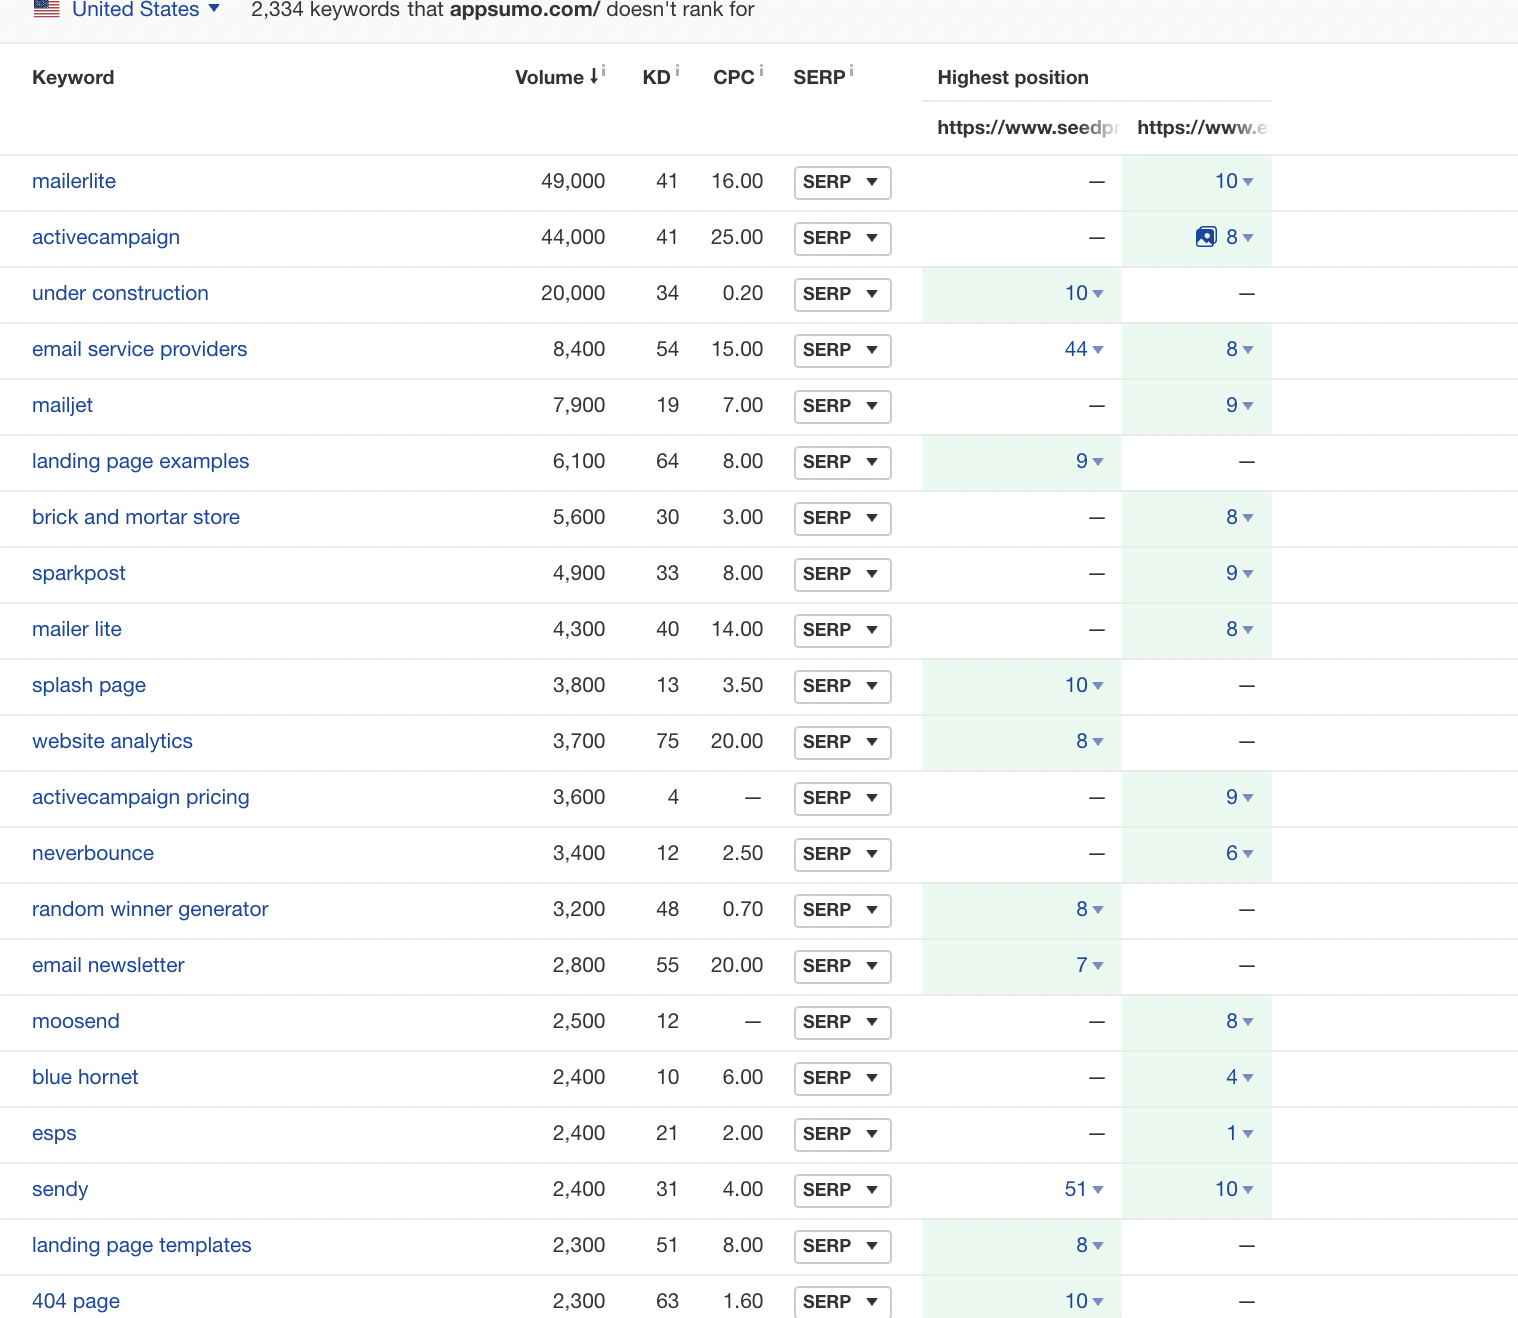This screenshot has width=1518, height=1318.
Task: Expand position 6 for neverbounce
Action: 1240,853
